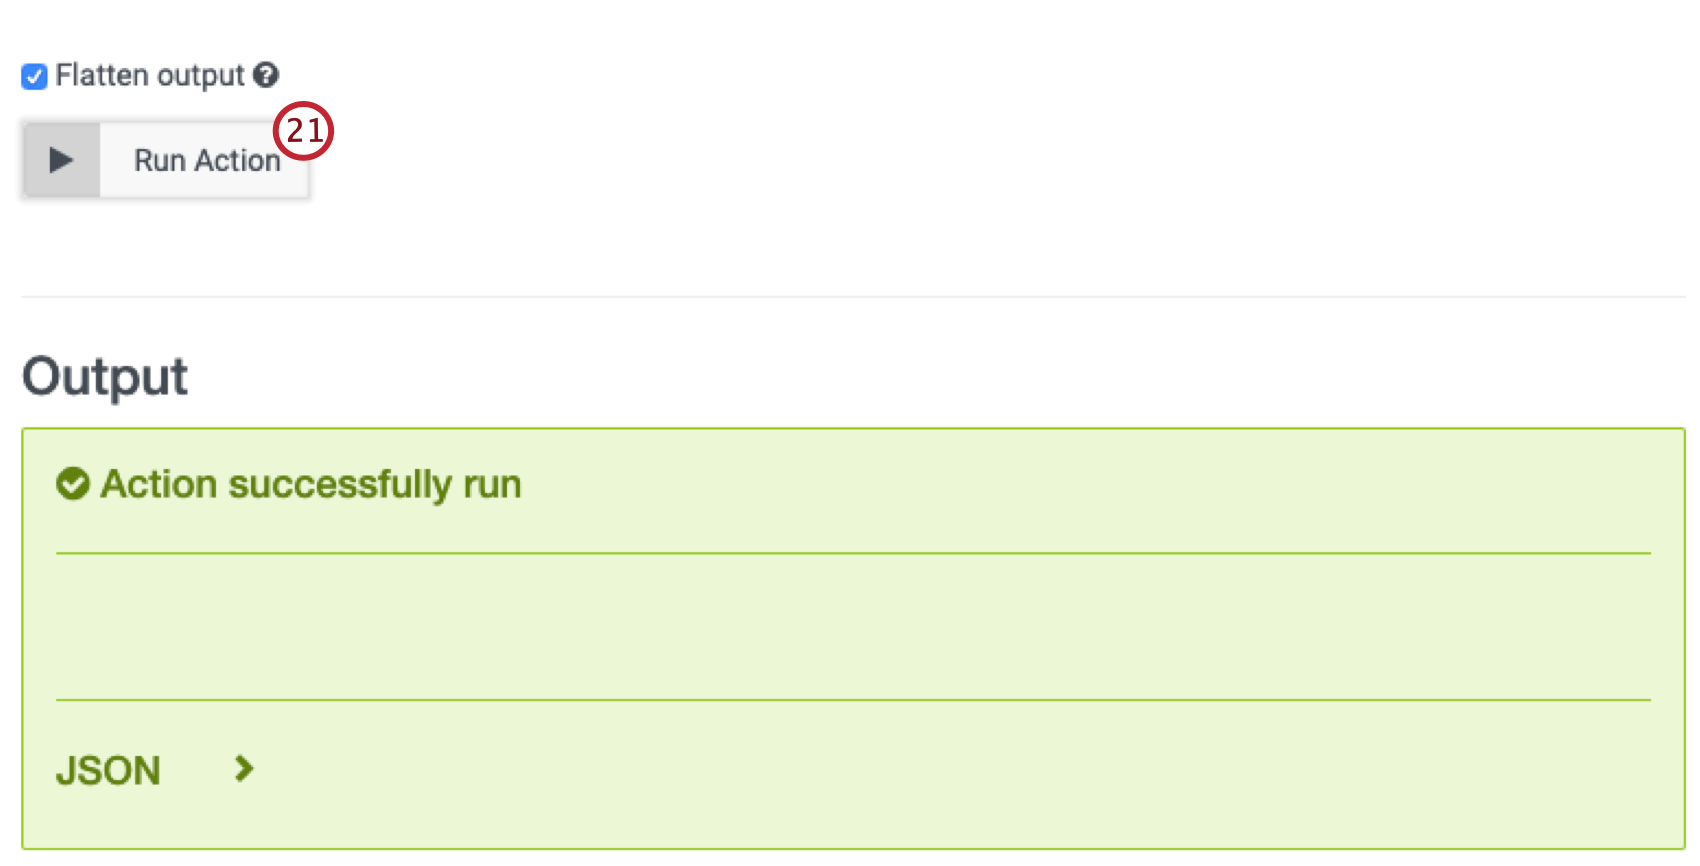Click the play icon on Run Action

coord(59,159)
